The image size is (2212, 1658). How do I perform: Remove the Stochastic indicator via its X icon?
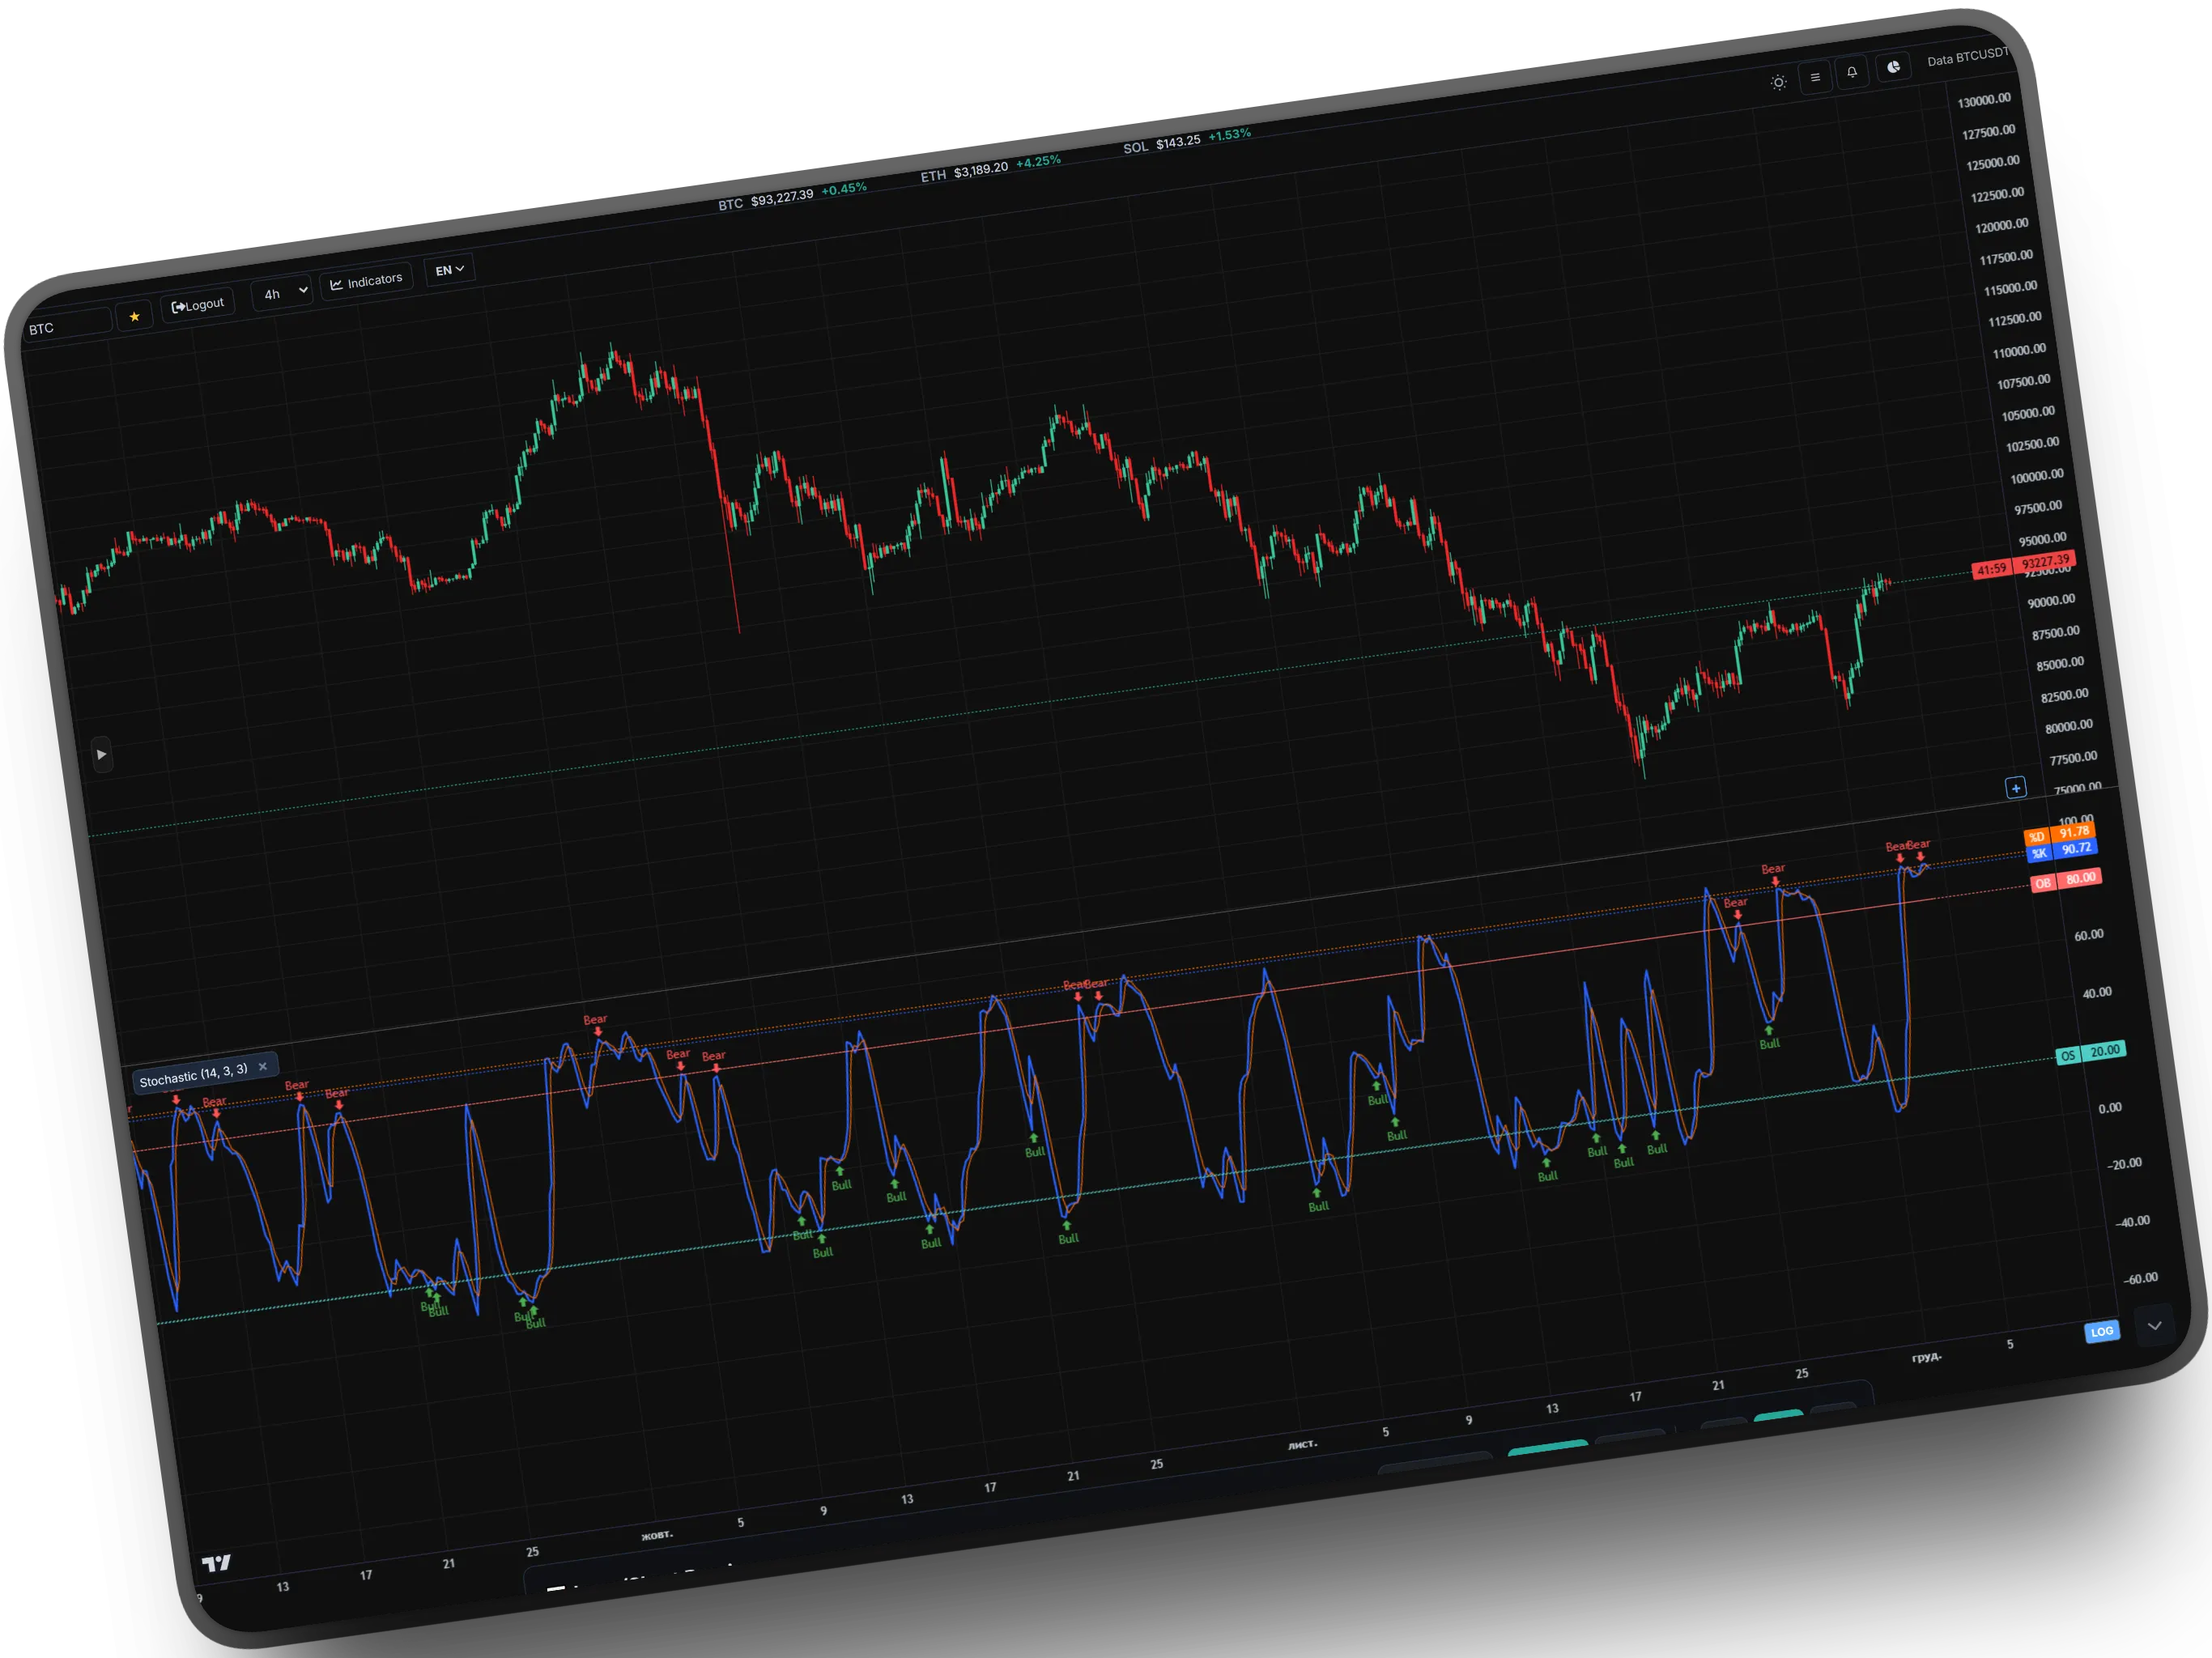[x=263, y=1067]
